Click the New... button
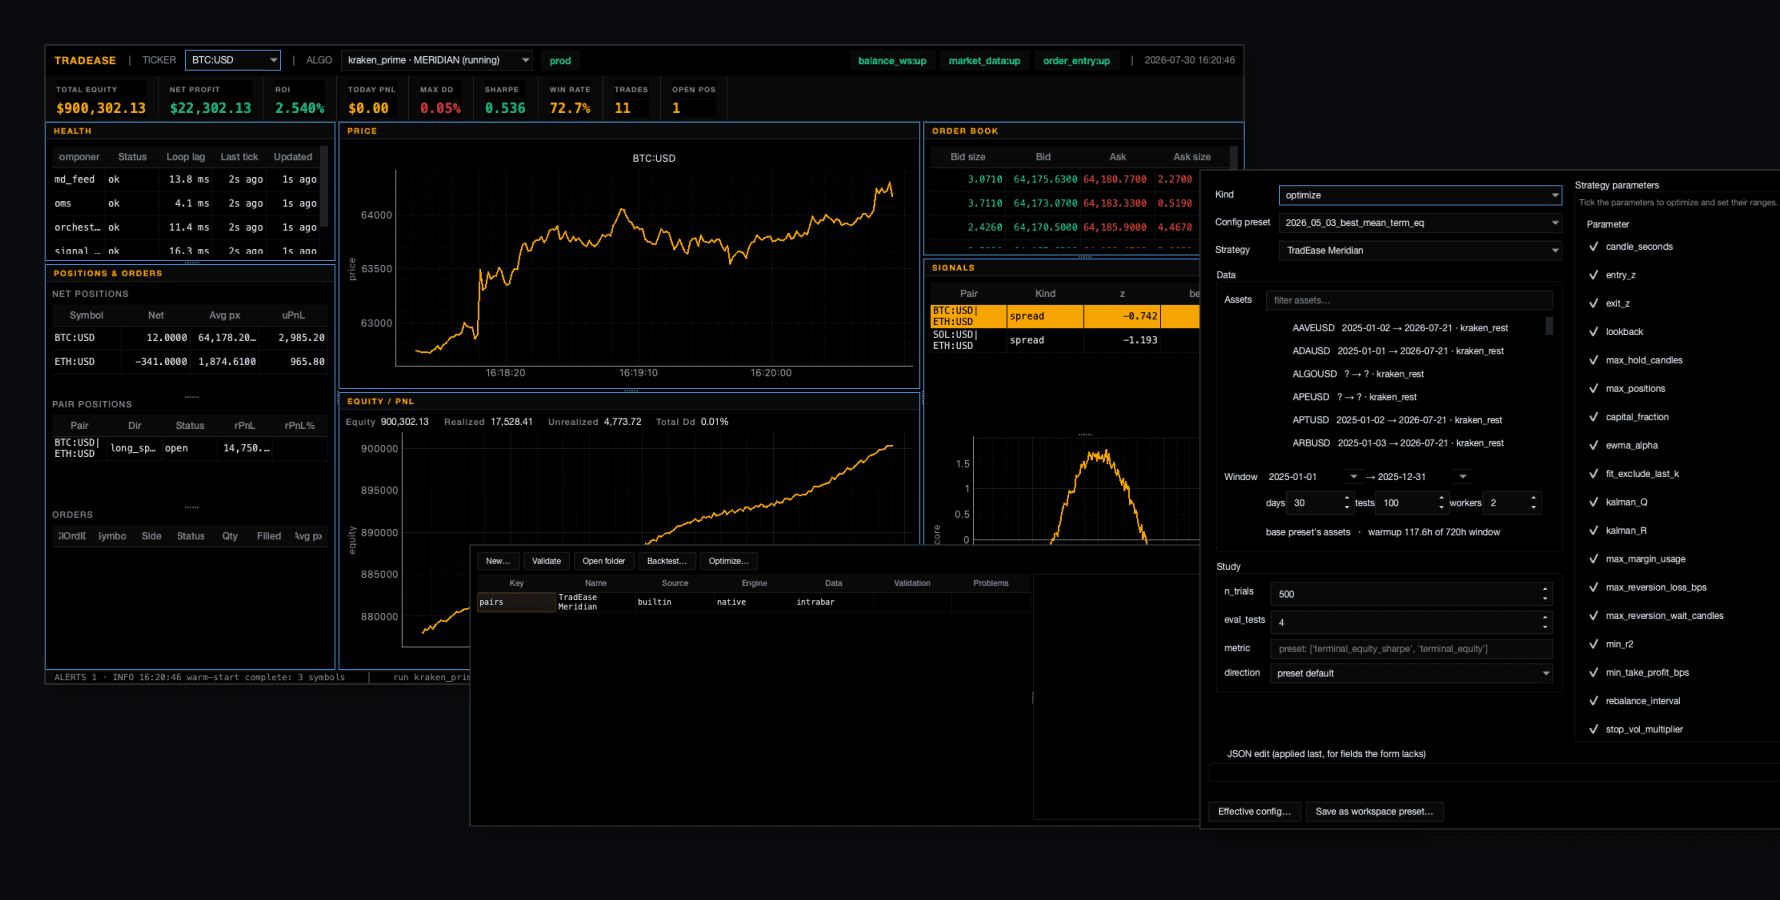1780x900 pixels. point(498,561)
